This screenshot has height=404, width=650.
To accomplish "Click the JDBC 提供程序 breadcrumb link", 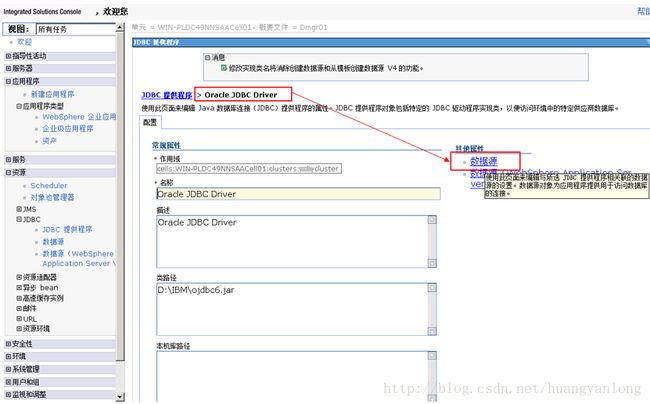I will tap(167, 95).
